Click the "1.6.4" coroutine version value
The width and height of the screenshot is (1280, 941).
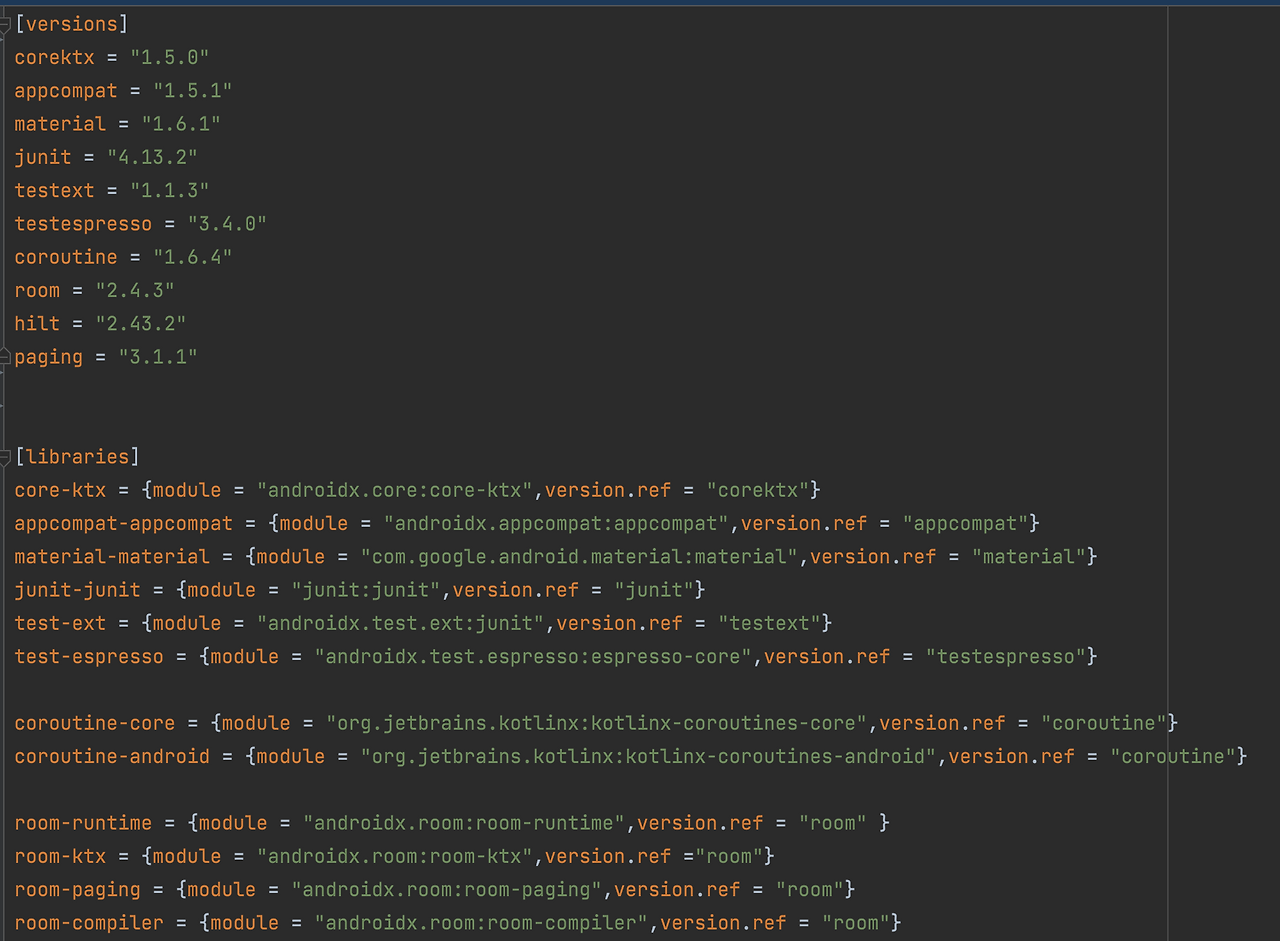191,257
